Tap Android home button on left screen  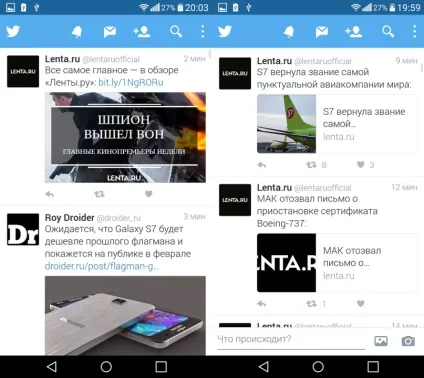(106, 367)
